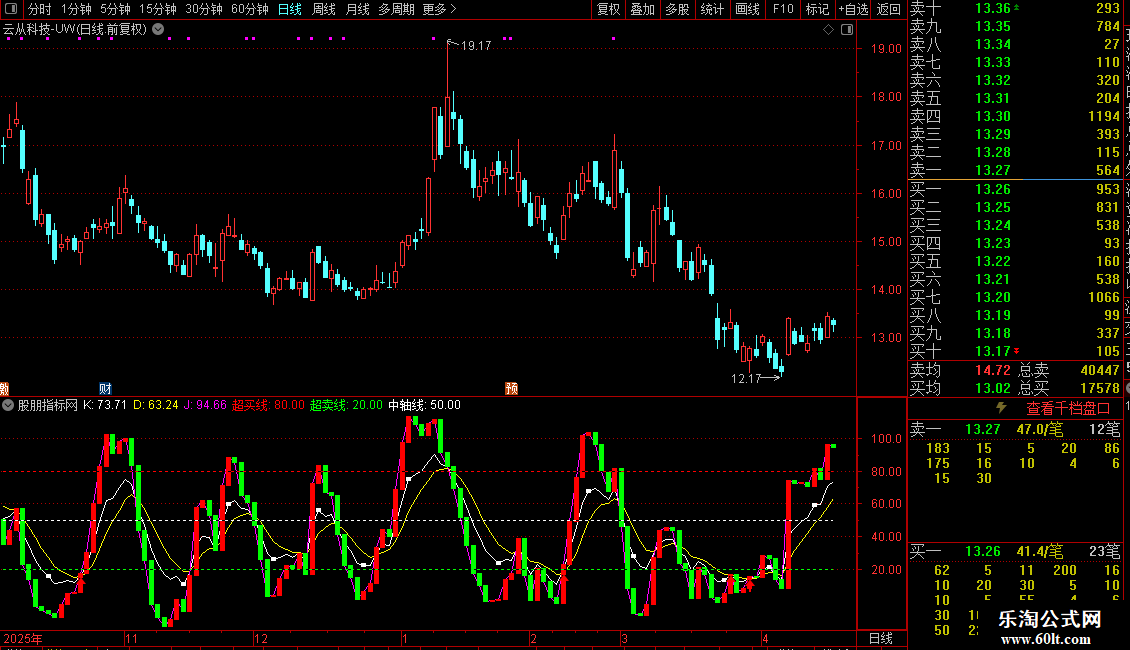Select the 60分钟 period tab
This screenshot has height=650, width=1130.
[x=250, y=9]
